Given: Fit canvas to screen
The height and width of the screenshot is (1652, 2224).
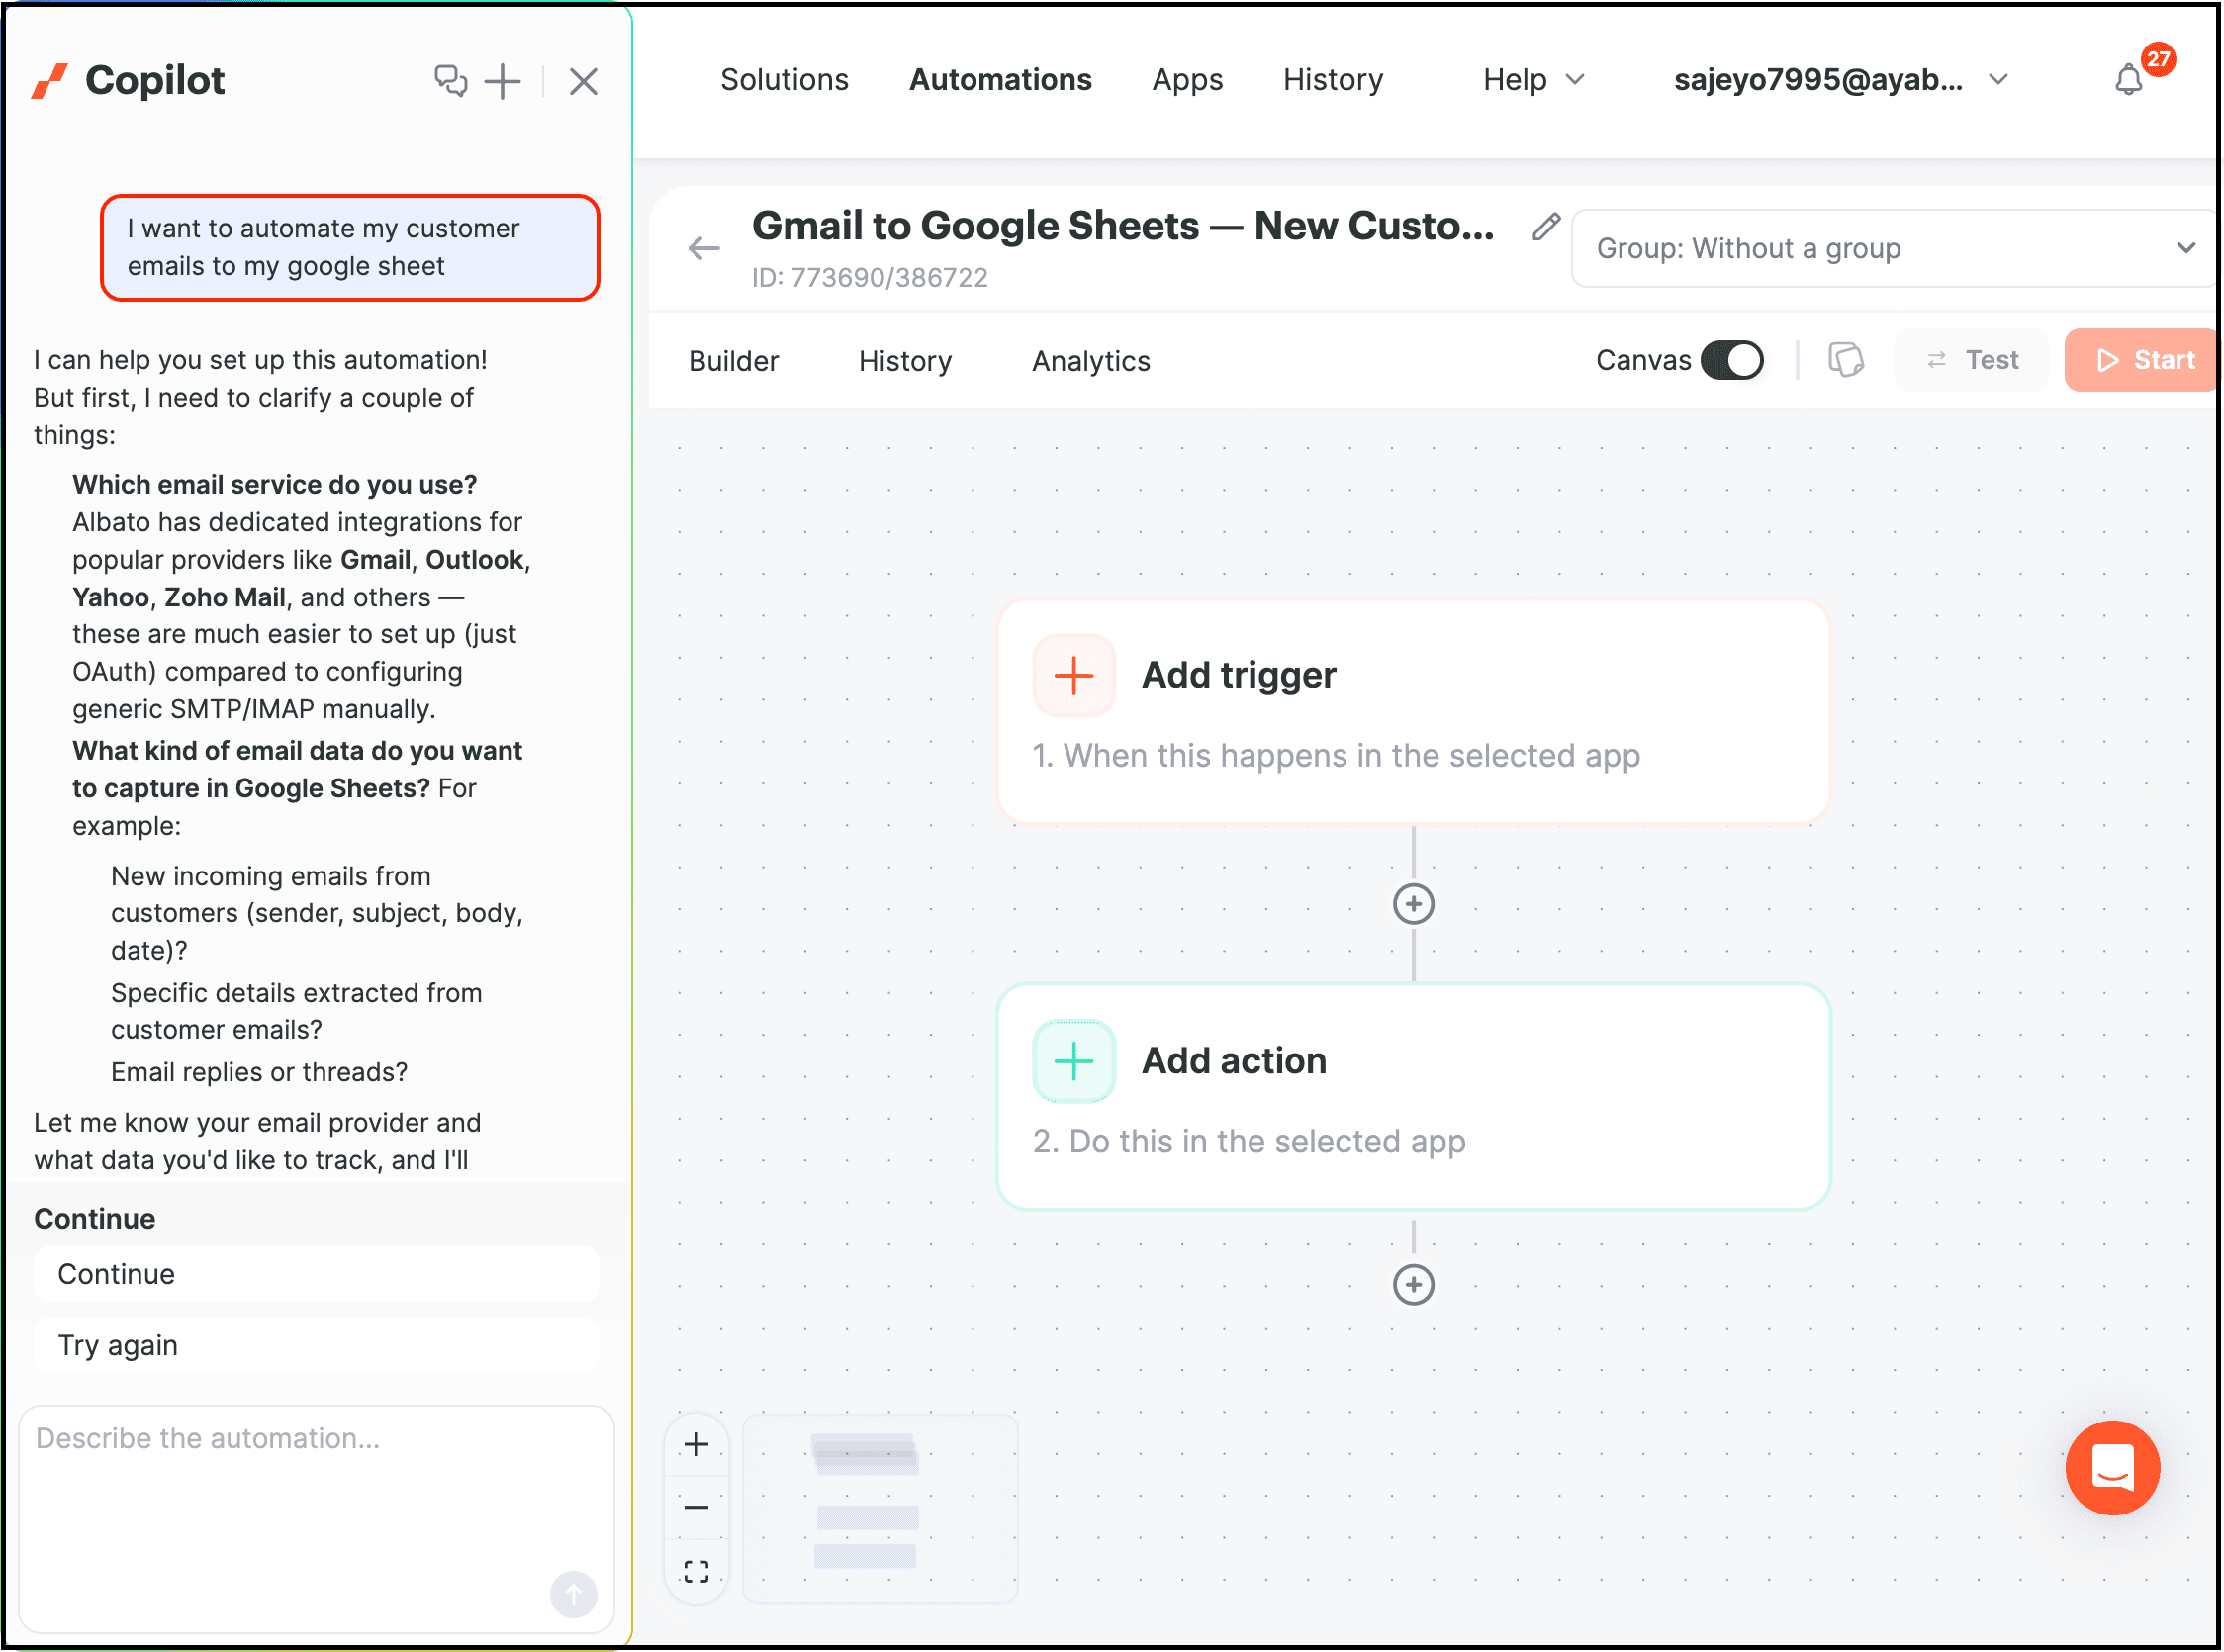Looking at the screenshot, I should pos(697,1572).
